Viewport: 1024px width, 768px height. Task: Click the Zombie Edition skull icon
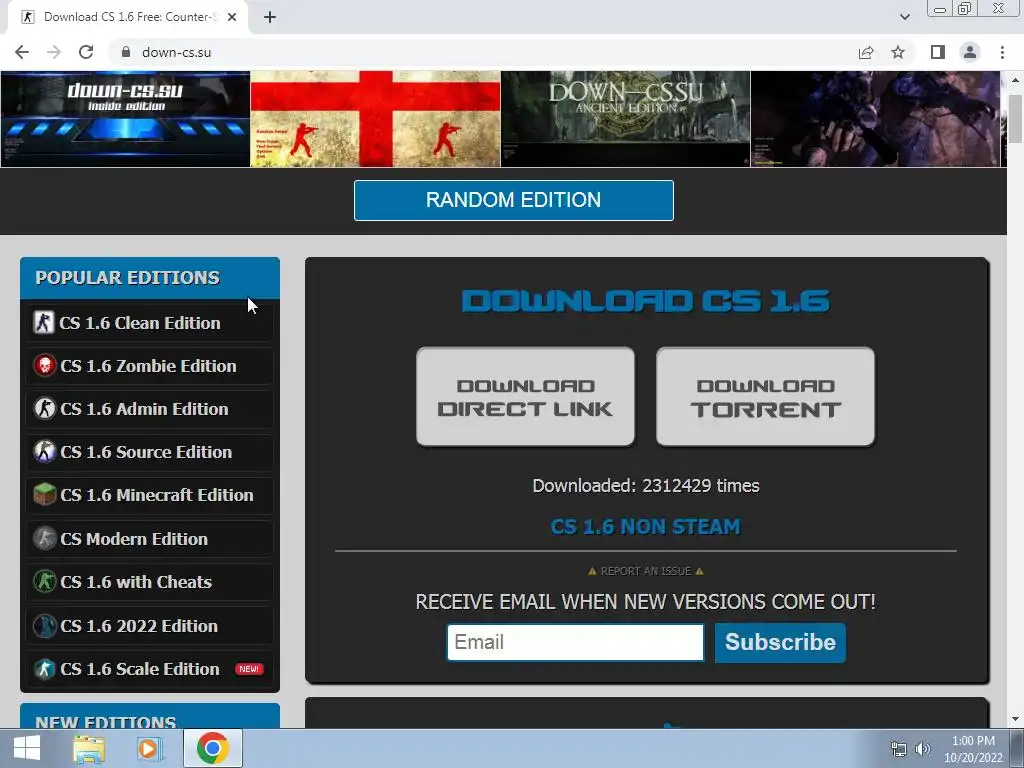(x=44, y=366)
